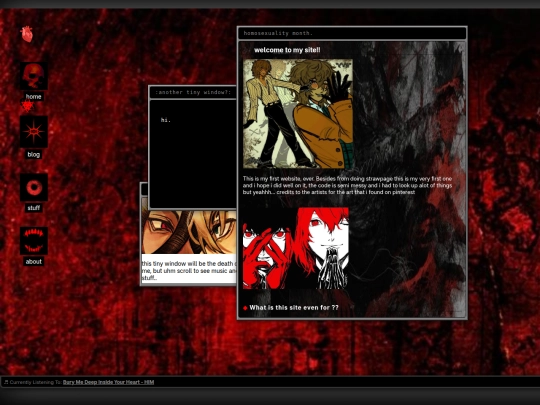Viewport: 540px width, 405px height.
Task: Select the red ring icon for stuff
Action: point(34,187)
